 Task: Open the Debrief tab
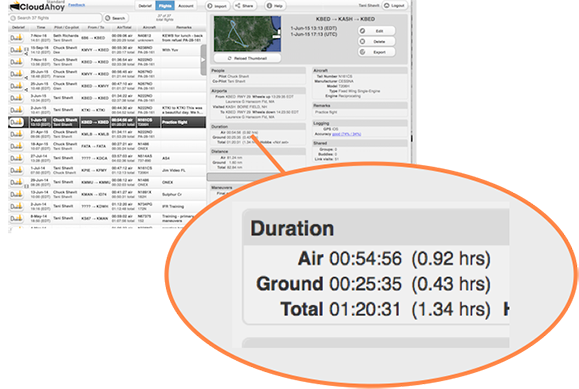(145, 6)
